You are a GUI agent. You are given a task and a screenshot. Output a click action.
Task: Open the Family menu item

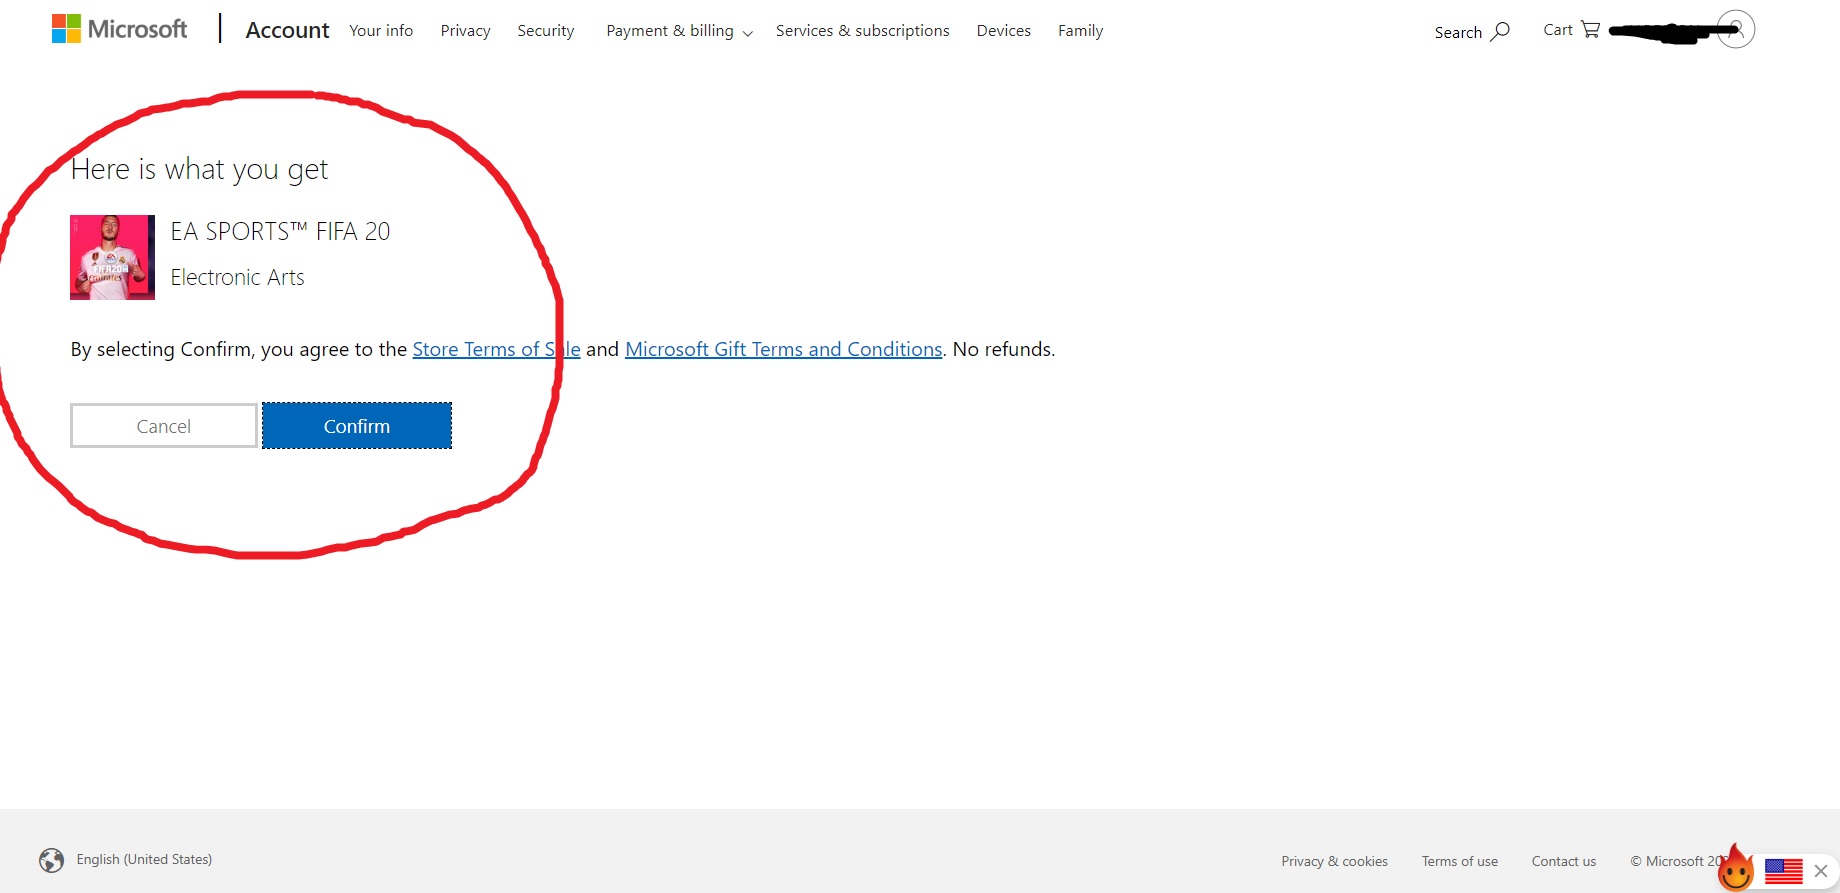point(1080,31)
